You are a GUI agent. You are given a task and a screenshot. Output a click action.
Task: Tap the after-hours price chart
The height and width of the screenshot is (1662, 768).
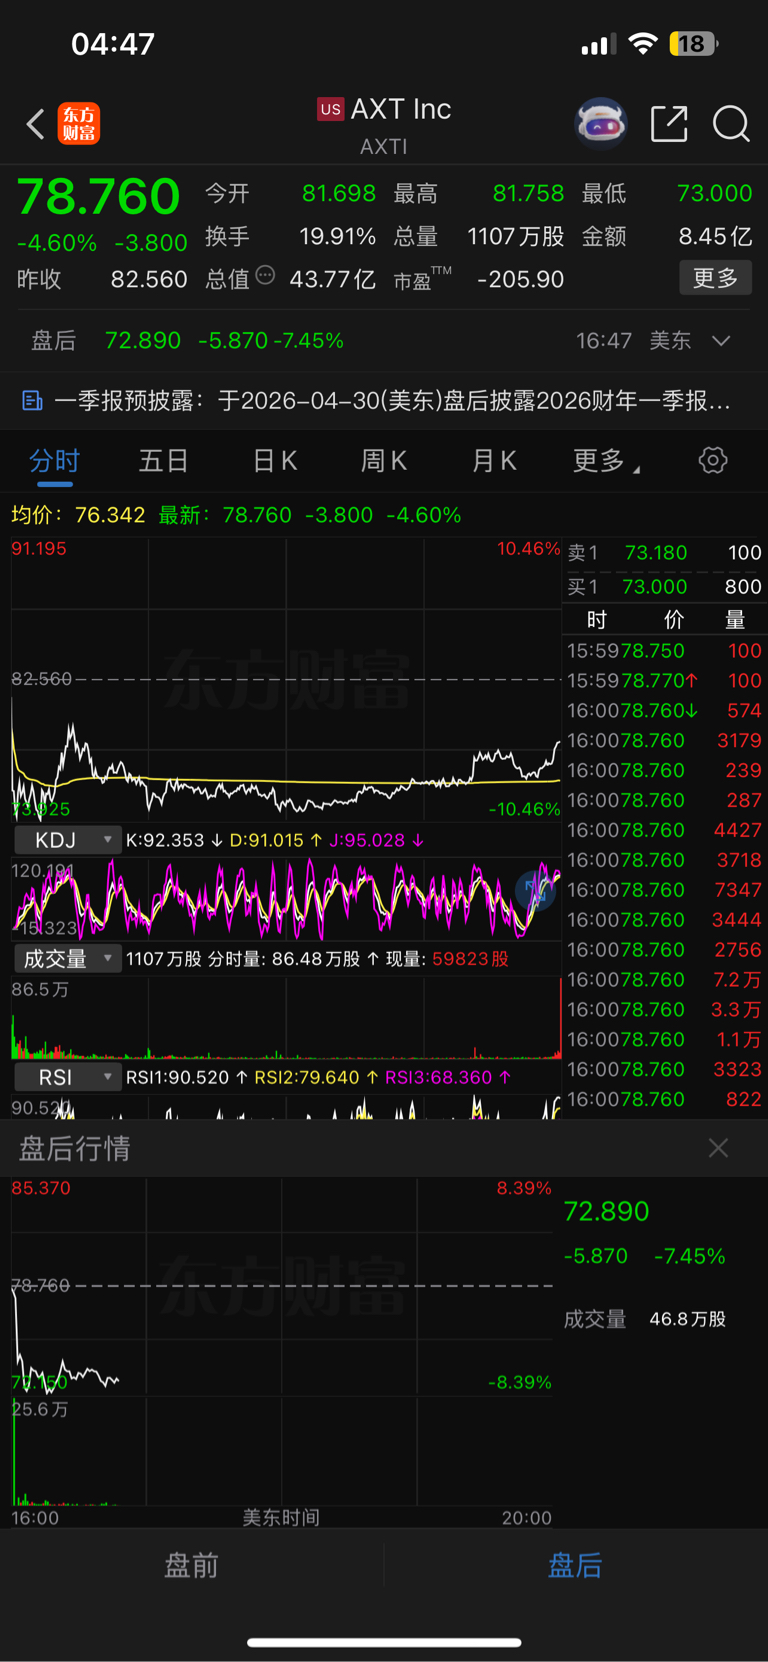point(282,1287)
